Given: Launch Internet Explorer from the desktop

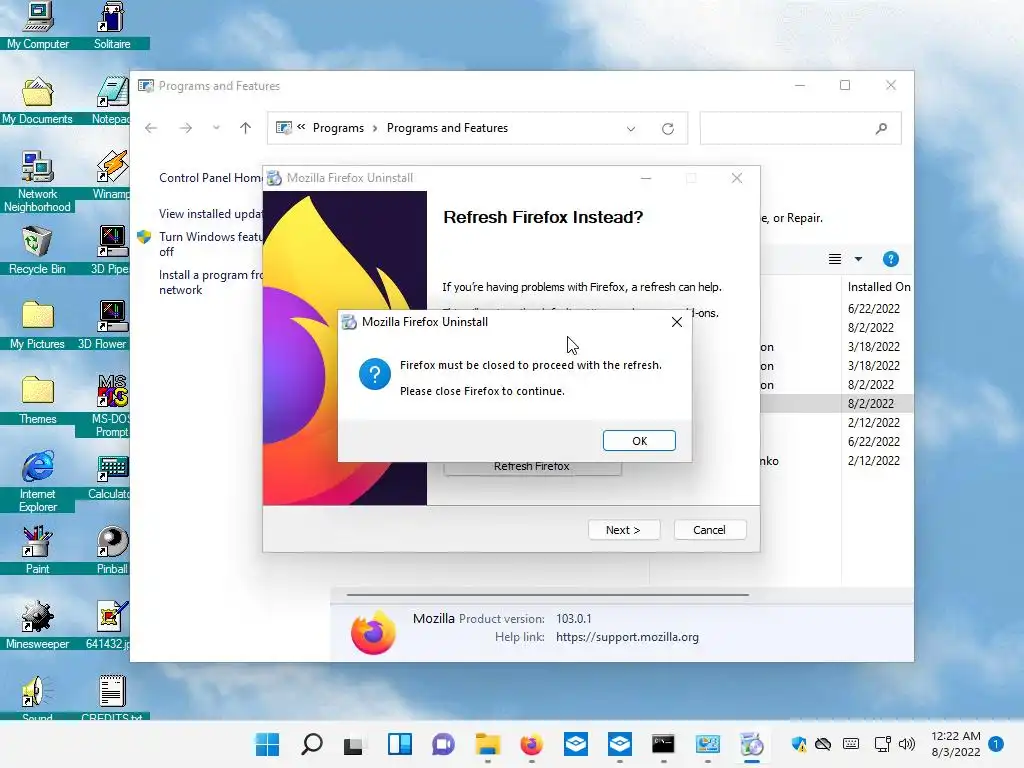Looking at the screenshot, I should click(x=37, y=481).
